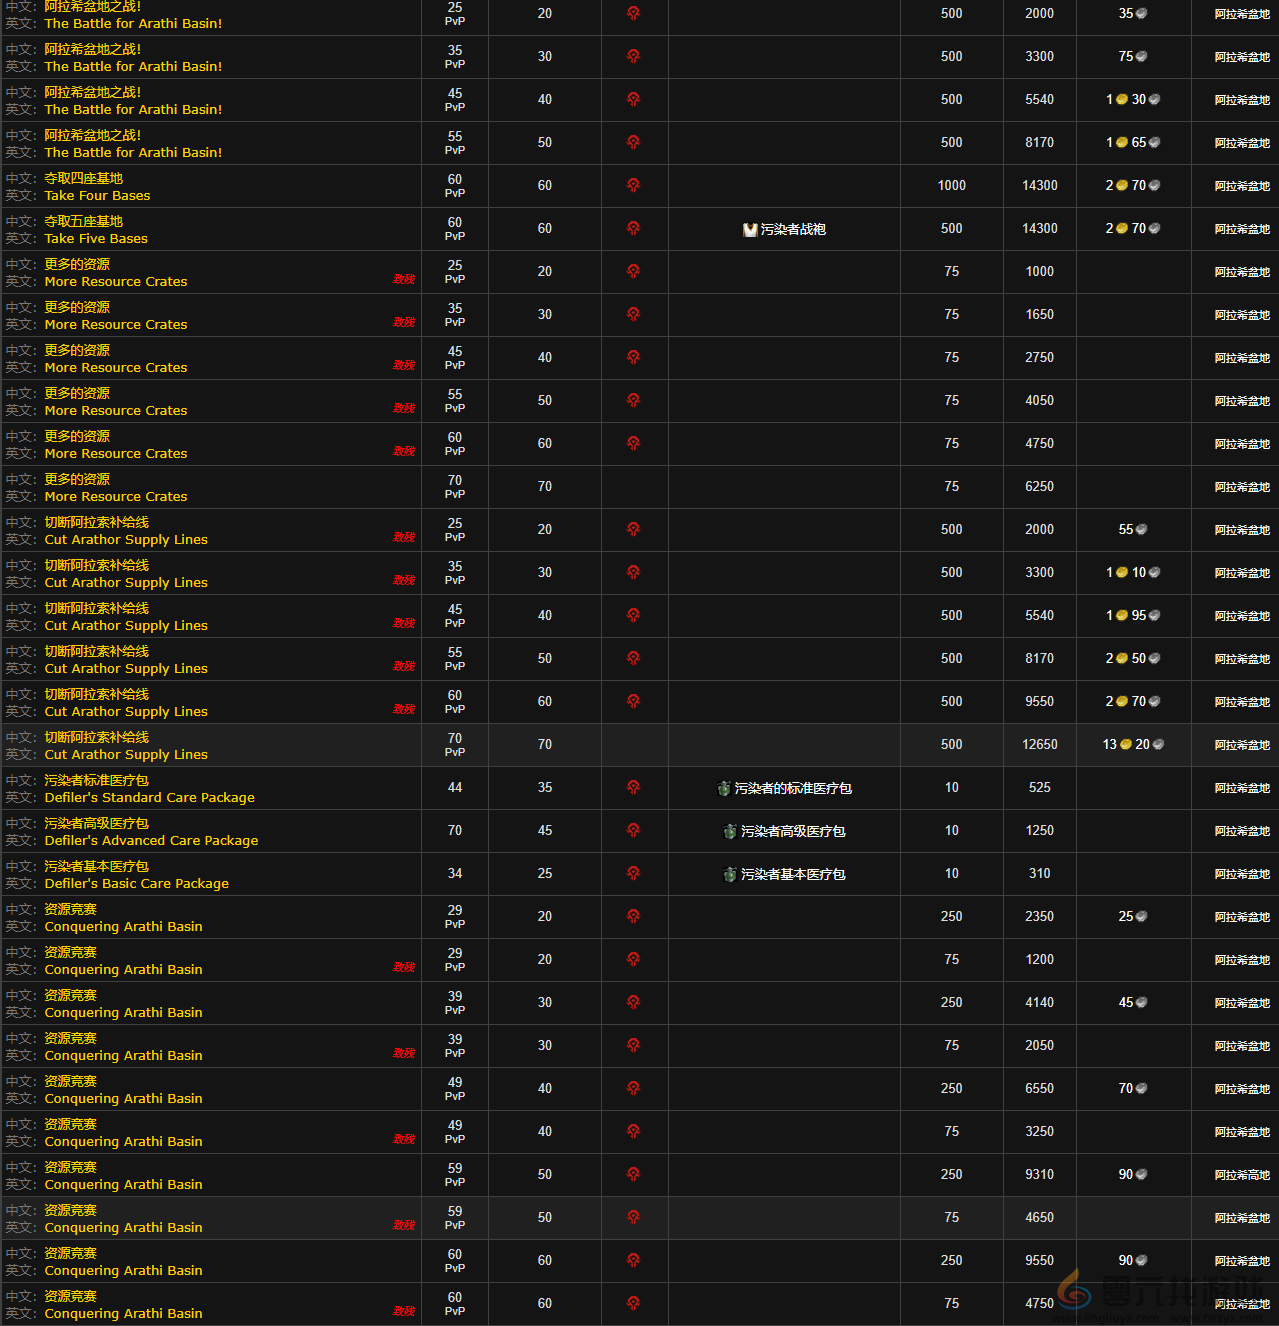The width and height of the screenshot is (1279, 1326).
Task: Open Defiler's Standard Care Package quest
Action: point(149,798)
